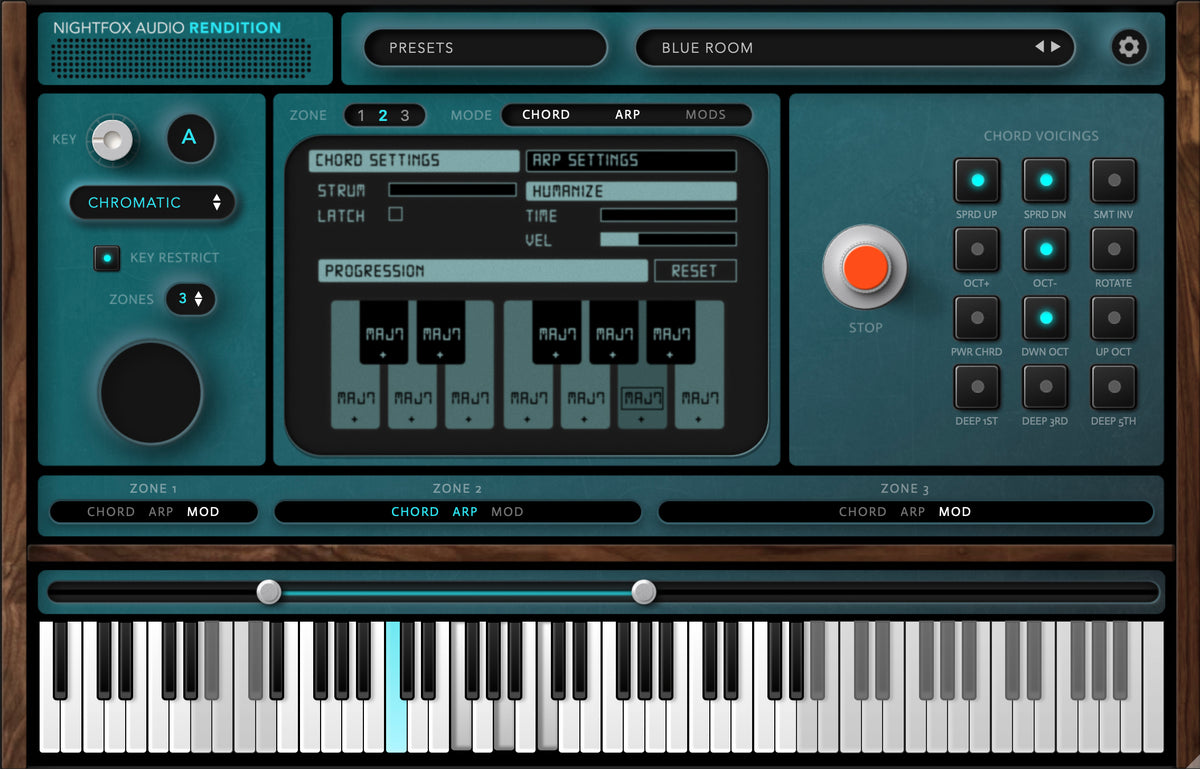Screen dimensions: 1200x769
Task: Toggle MOD in Zone 1 strip
Action: (x=203, y=512)
